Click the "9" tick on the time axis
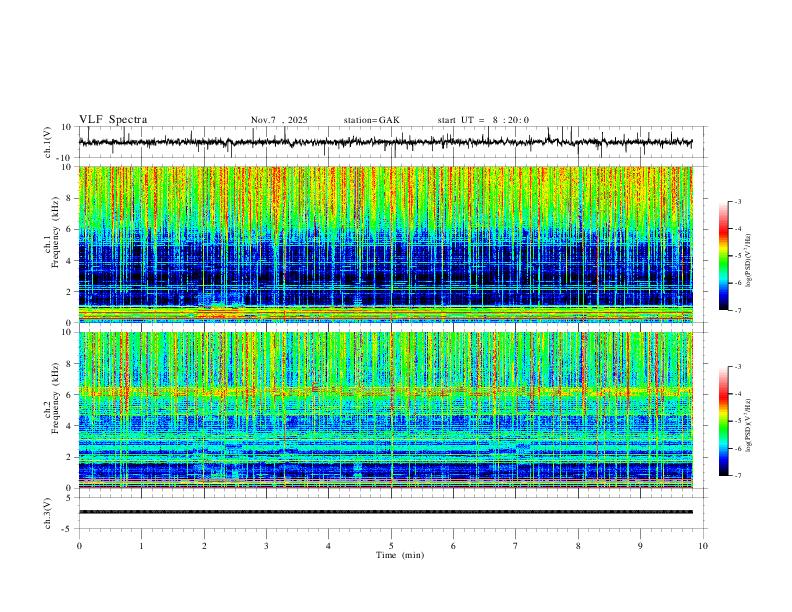 tap(640, 546)
